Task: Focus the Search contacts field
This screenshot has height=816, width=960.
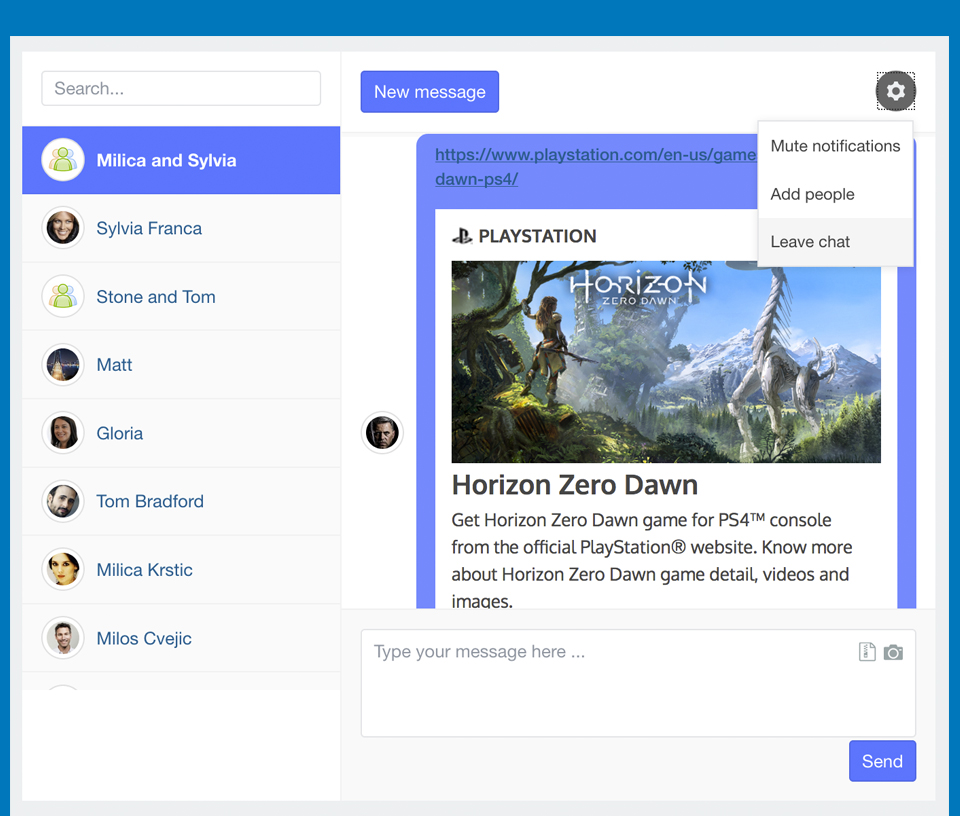Action: [181, 88]
